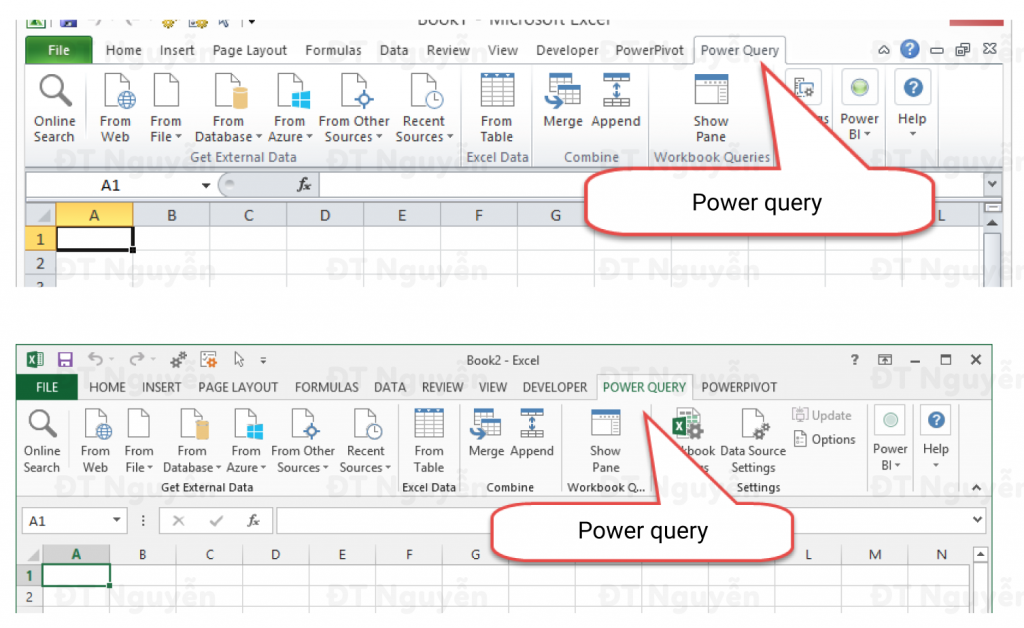The image size is (1024, 628).
Task: Click the Insert Function fx button in Book2 window
Action: click(254, 521)
